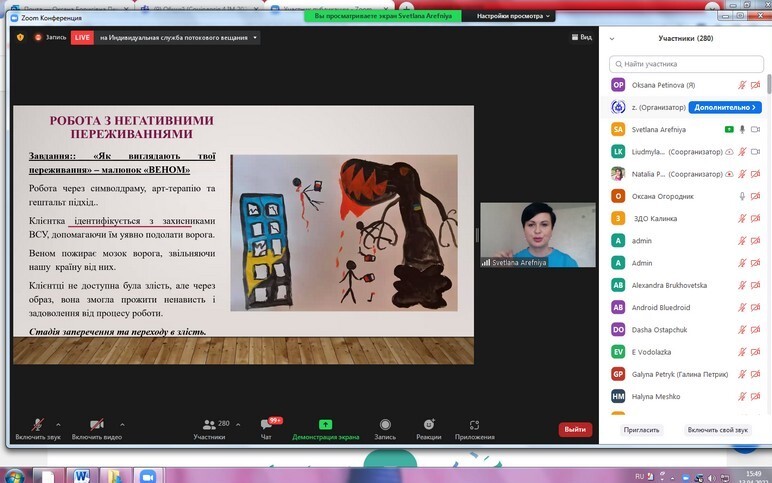Toggle the muted microphone for Halyna Meshko
This screenshot has height=483, width=772.
coord(742,396)
